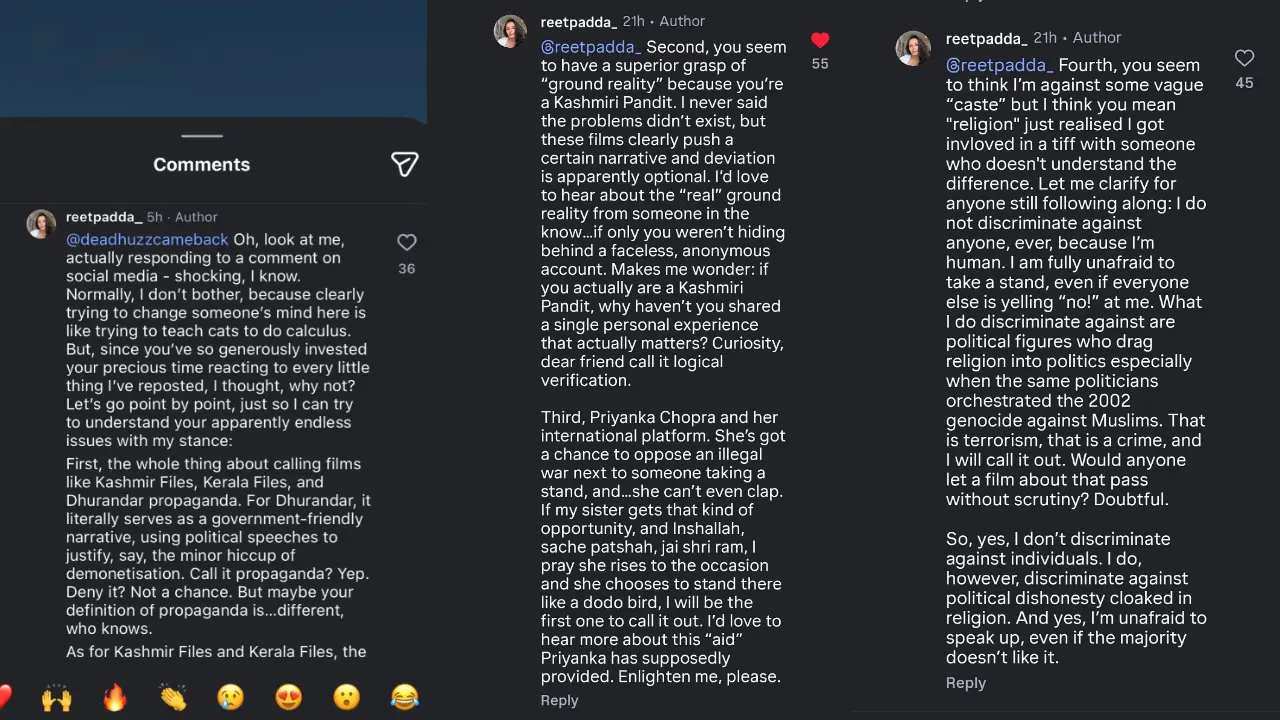React with the crying face emoji
The height and width of the screenshot is (720, 1280).
(231, 696)
